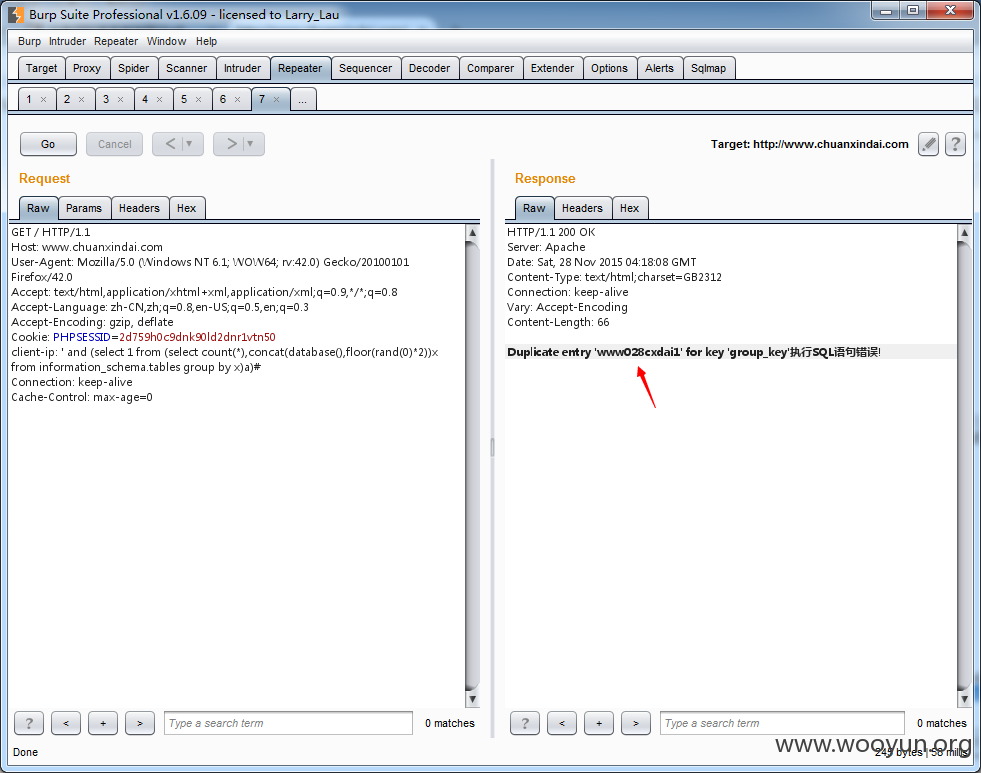Image resolution: width=981 pixels, height=773 pixels.
Task: Switch to the Options tab
Action: pyautogui.click(x=609, y=68)
